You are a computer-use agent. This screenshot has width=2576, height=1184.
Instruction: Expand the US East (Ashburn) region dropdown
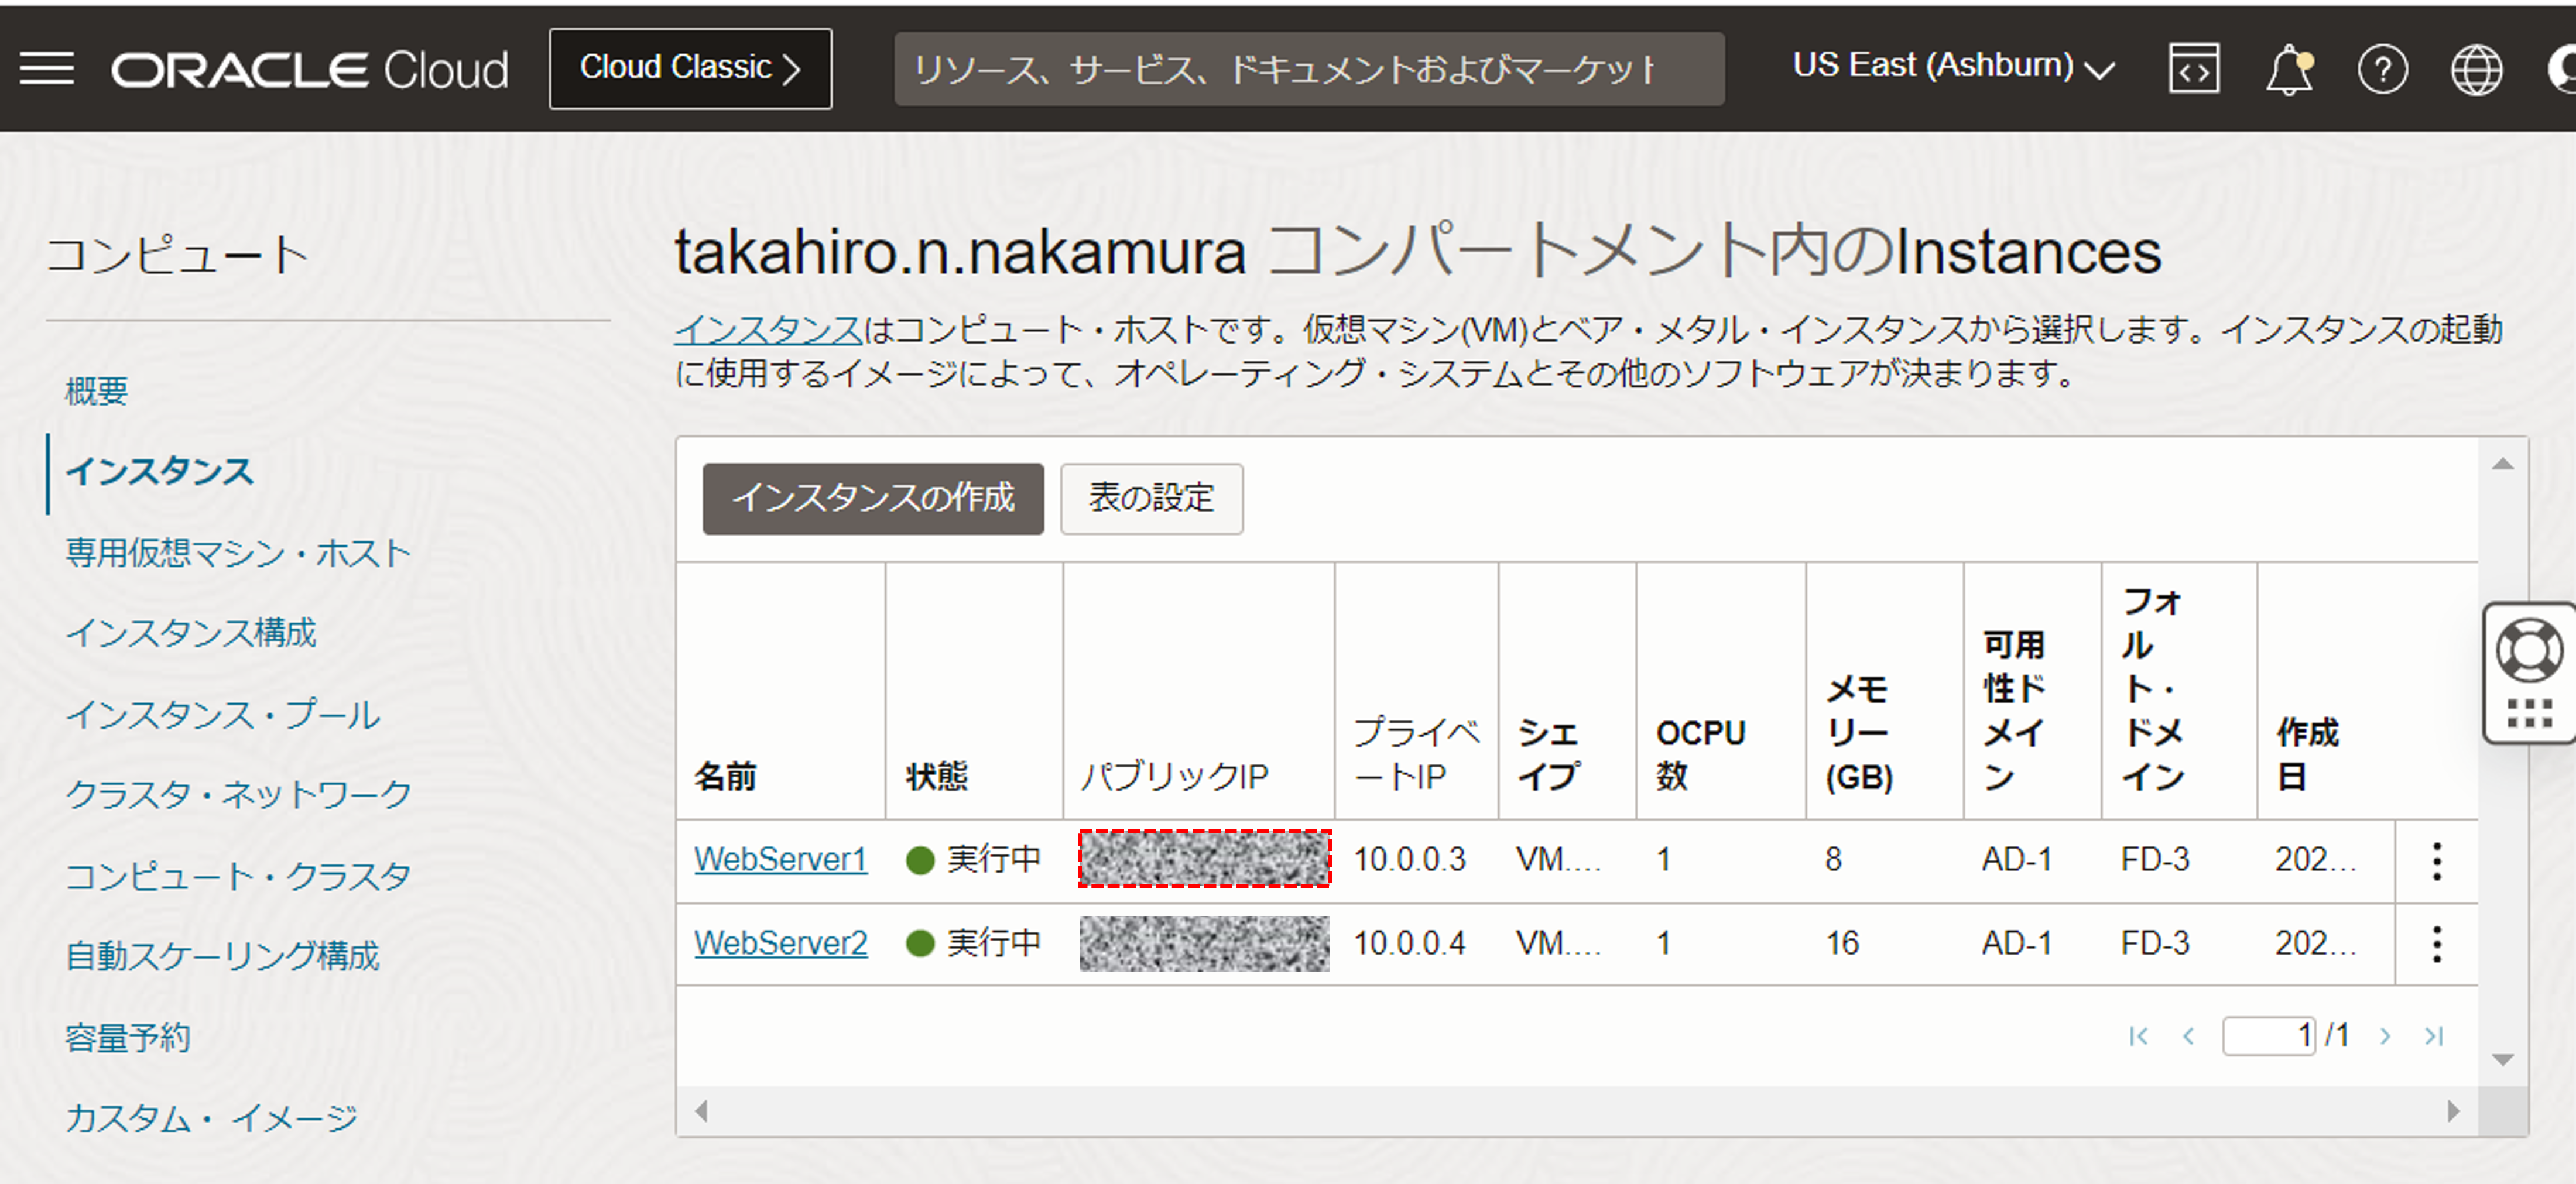1952,67
